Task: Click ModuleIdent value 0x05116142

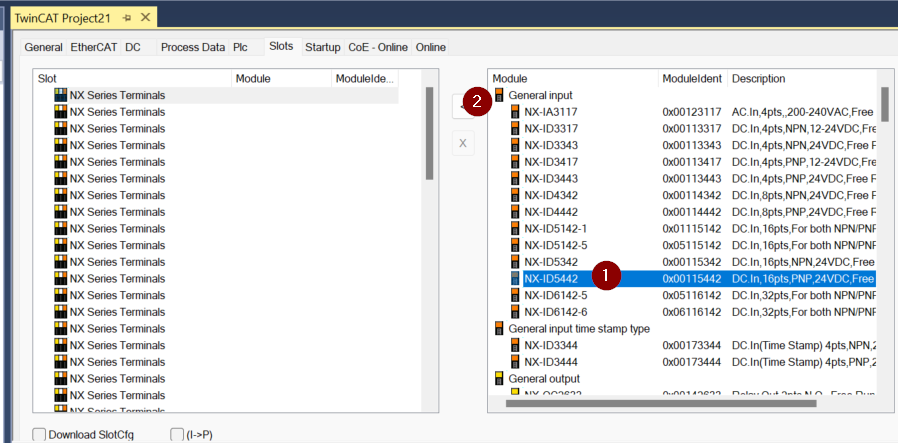Action: click(692, 295)
